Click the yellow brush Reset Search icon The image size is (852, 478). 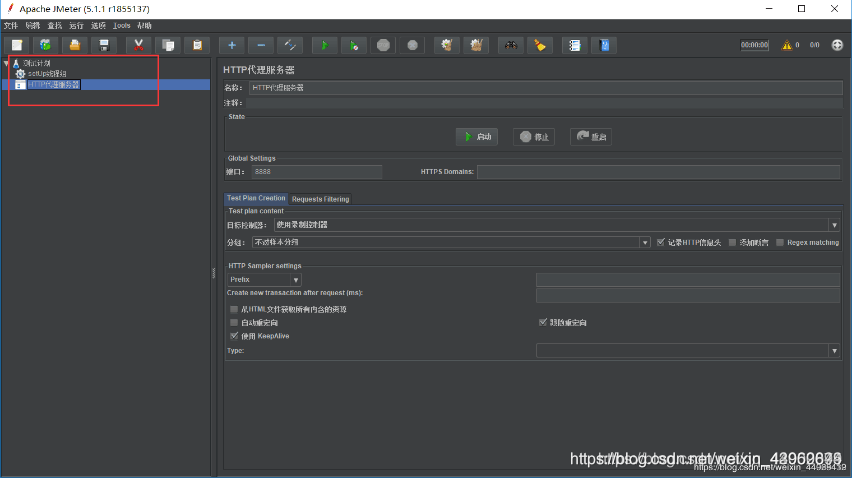coord(540,45)
